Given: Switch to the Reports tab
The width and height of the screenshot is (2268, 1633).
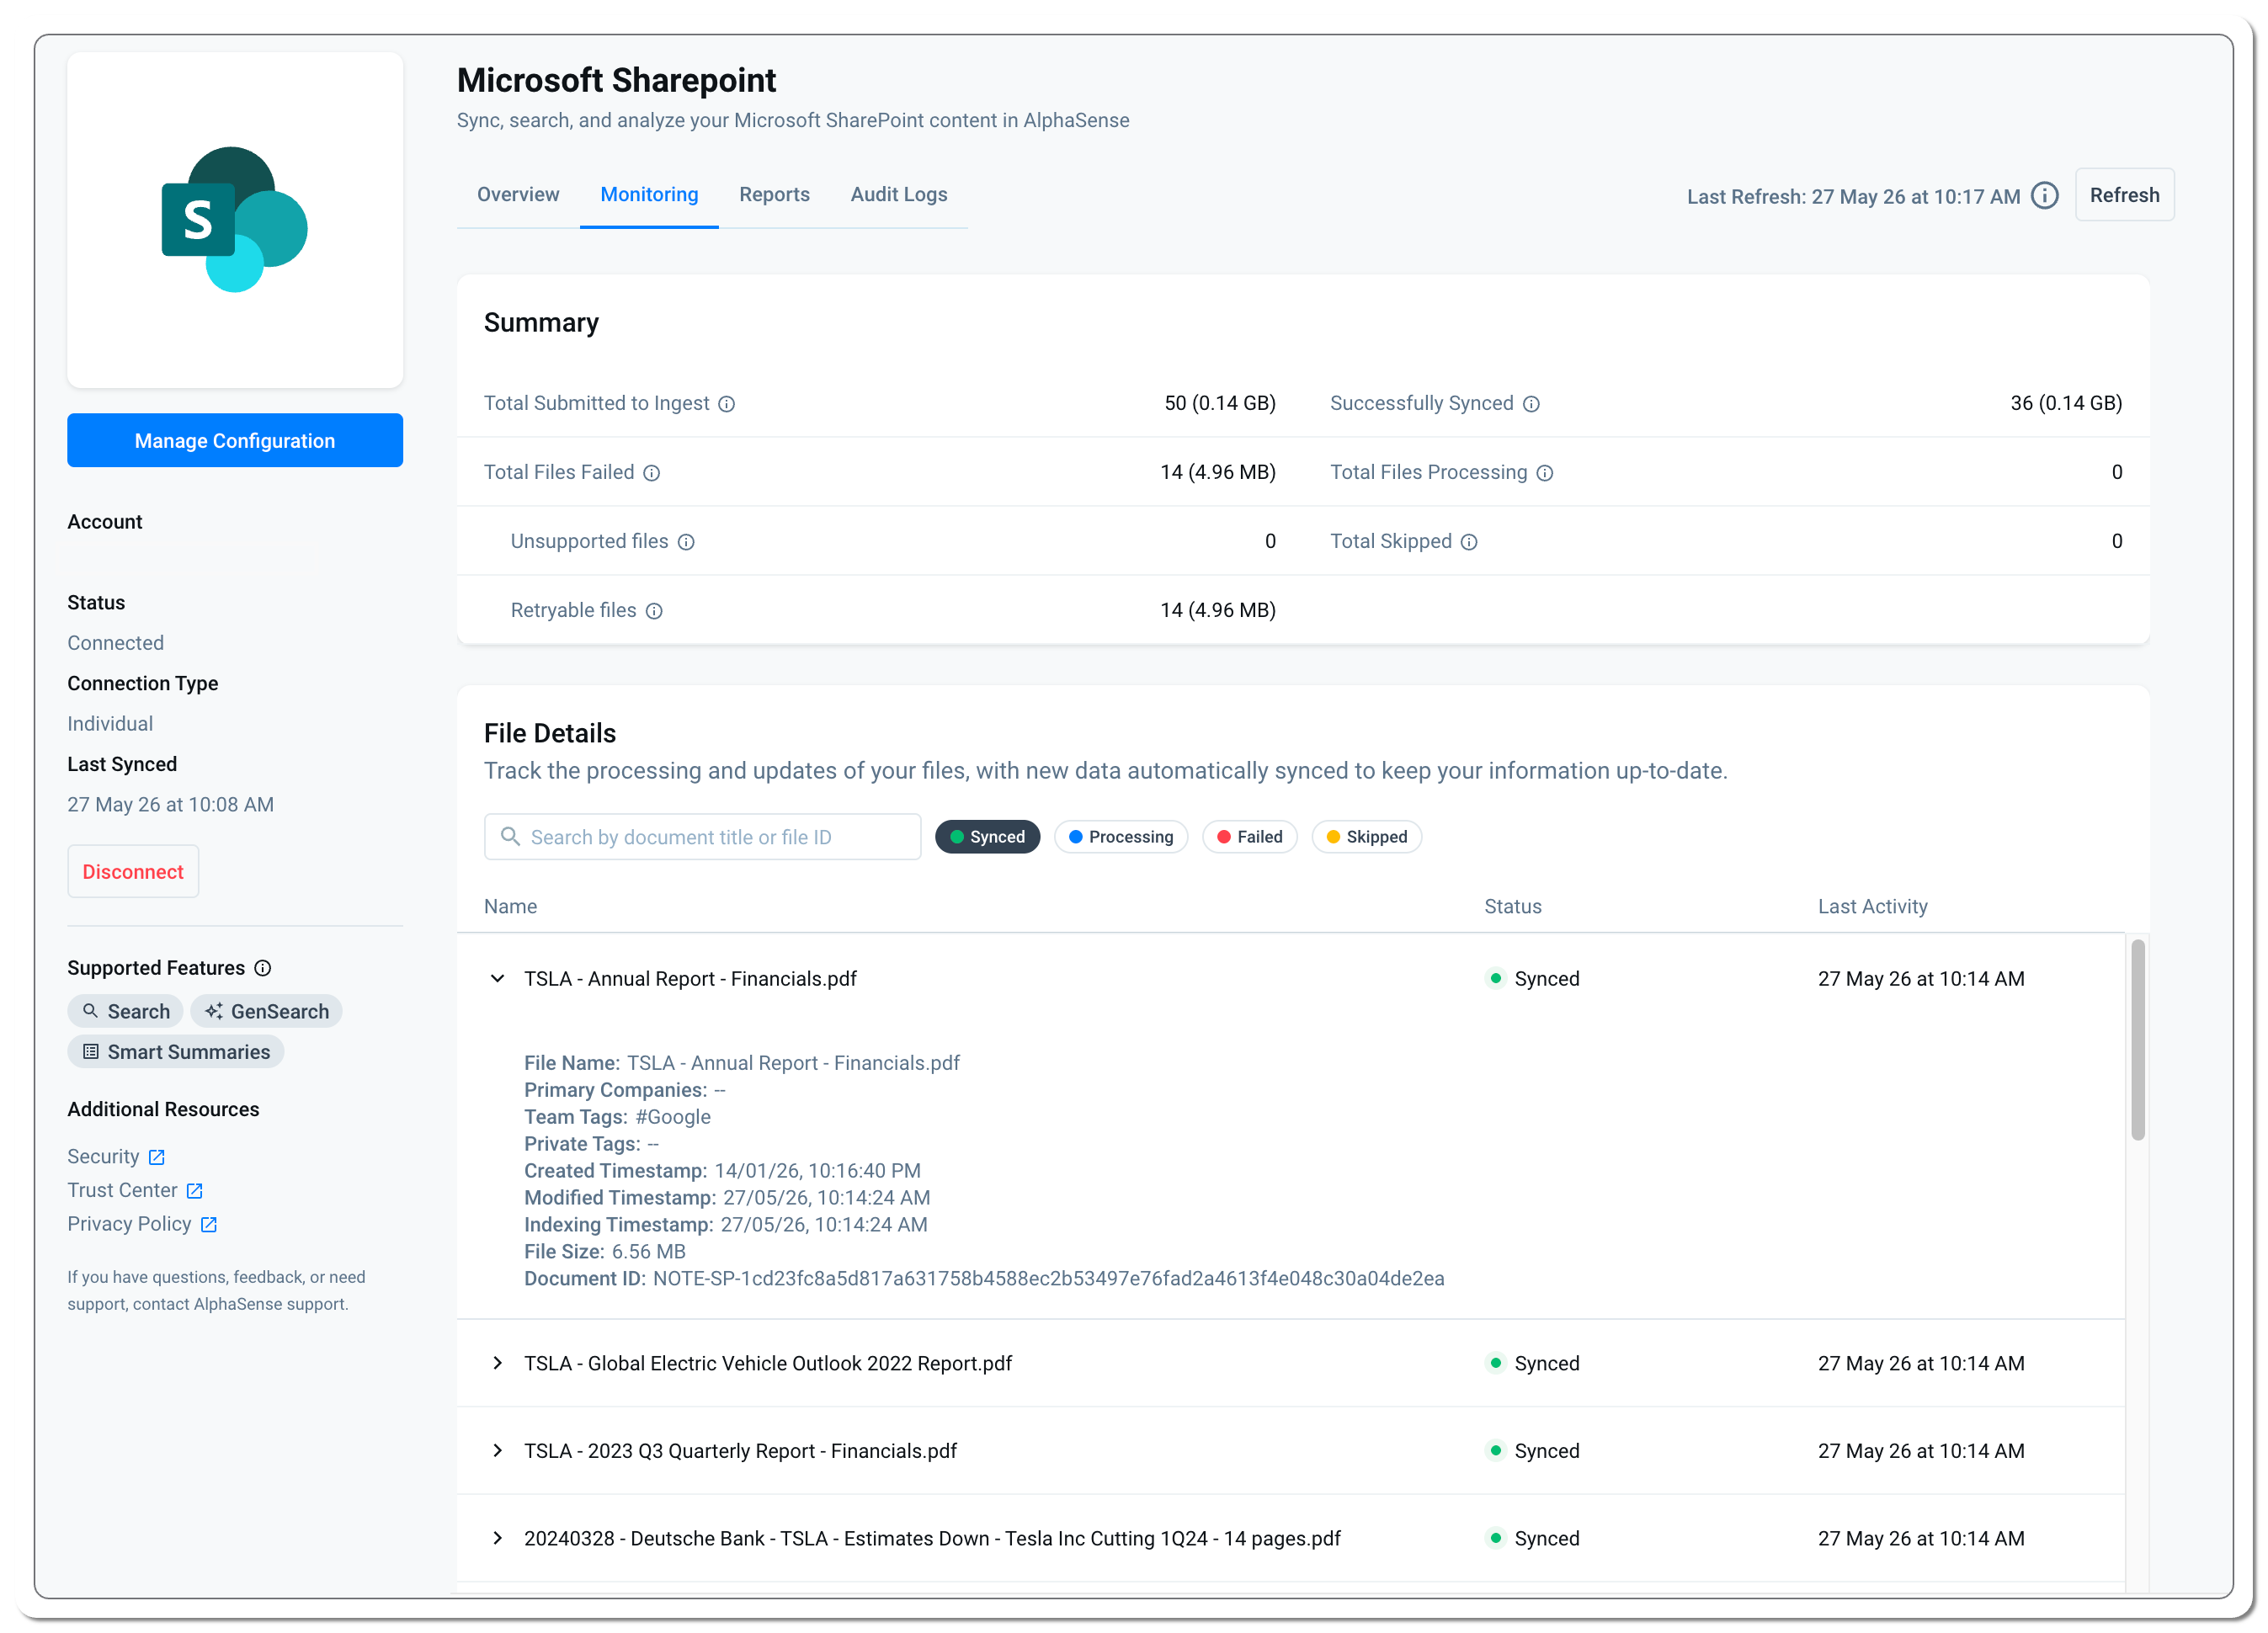Looking at the screenshot, I should [x=774, y=195].
